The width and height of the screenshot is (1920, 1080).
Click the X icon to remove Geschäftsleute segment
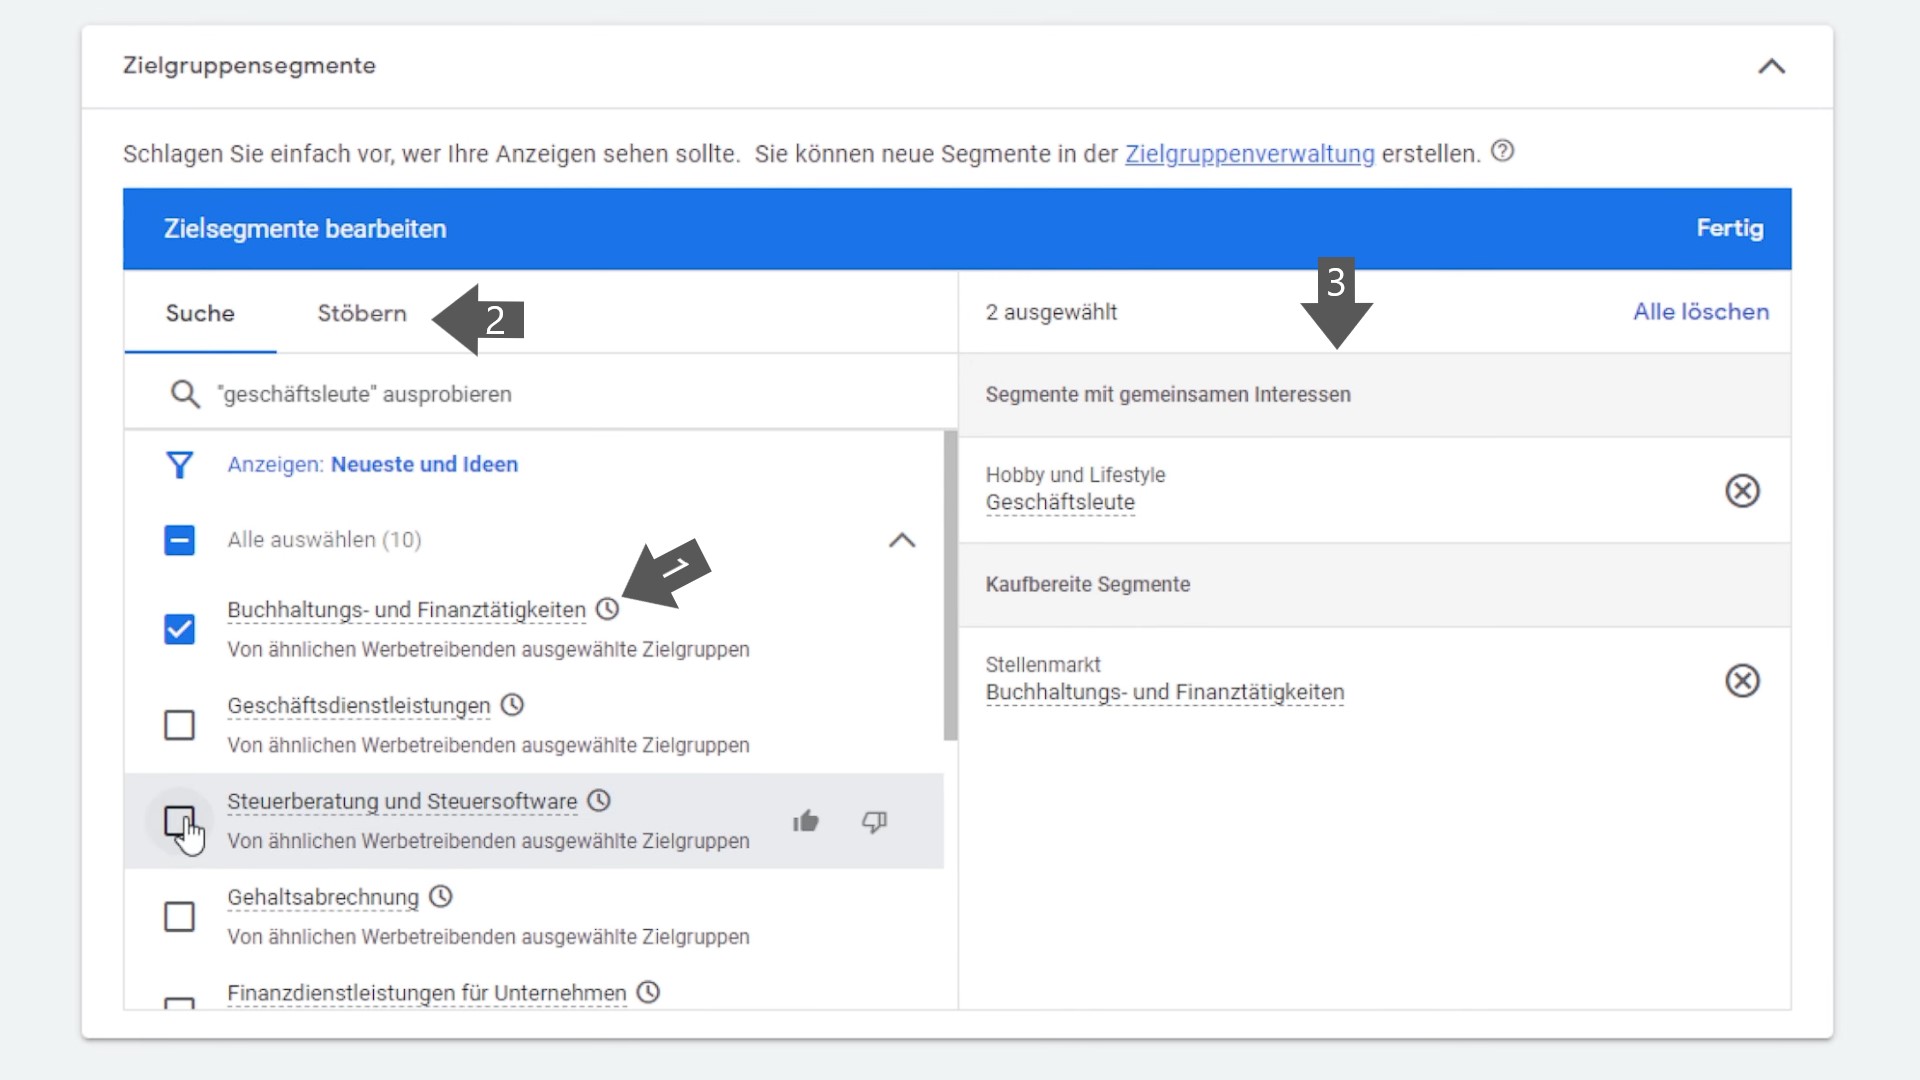point(1743,489)
